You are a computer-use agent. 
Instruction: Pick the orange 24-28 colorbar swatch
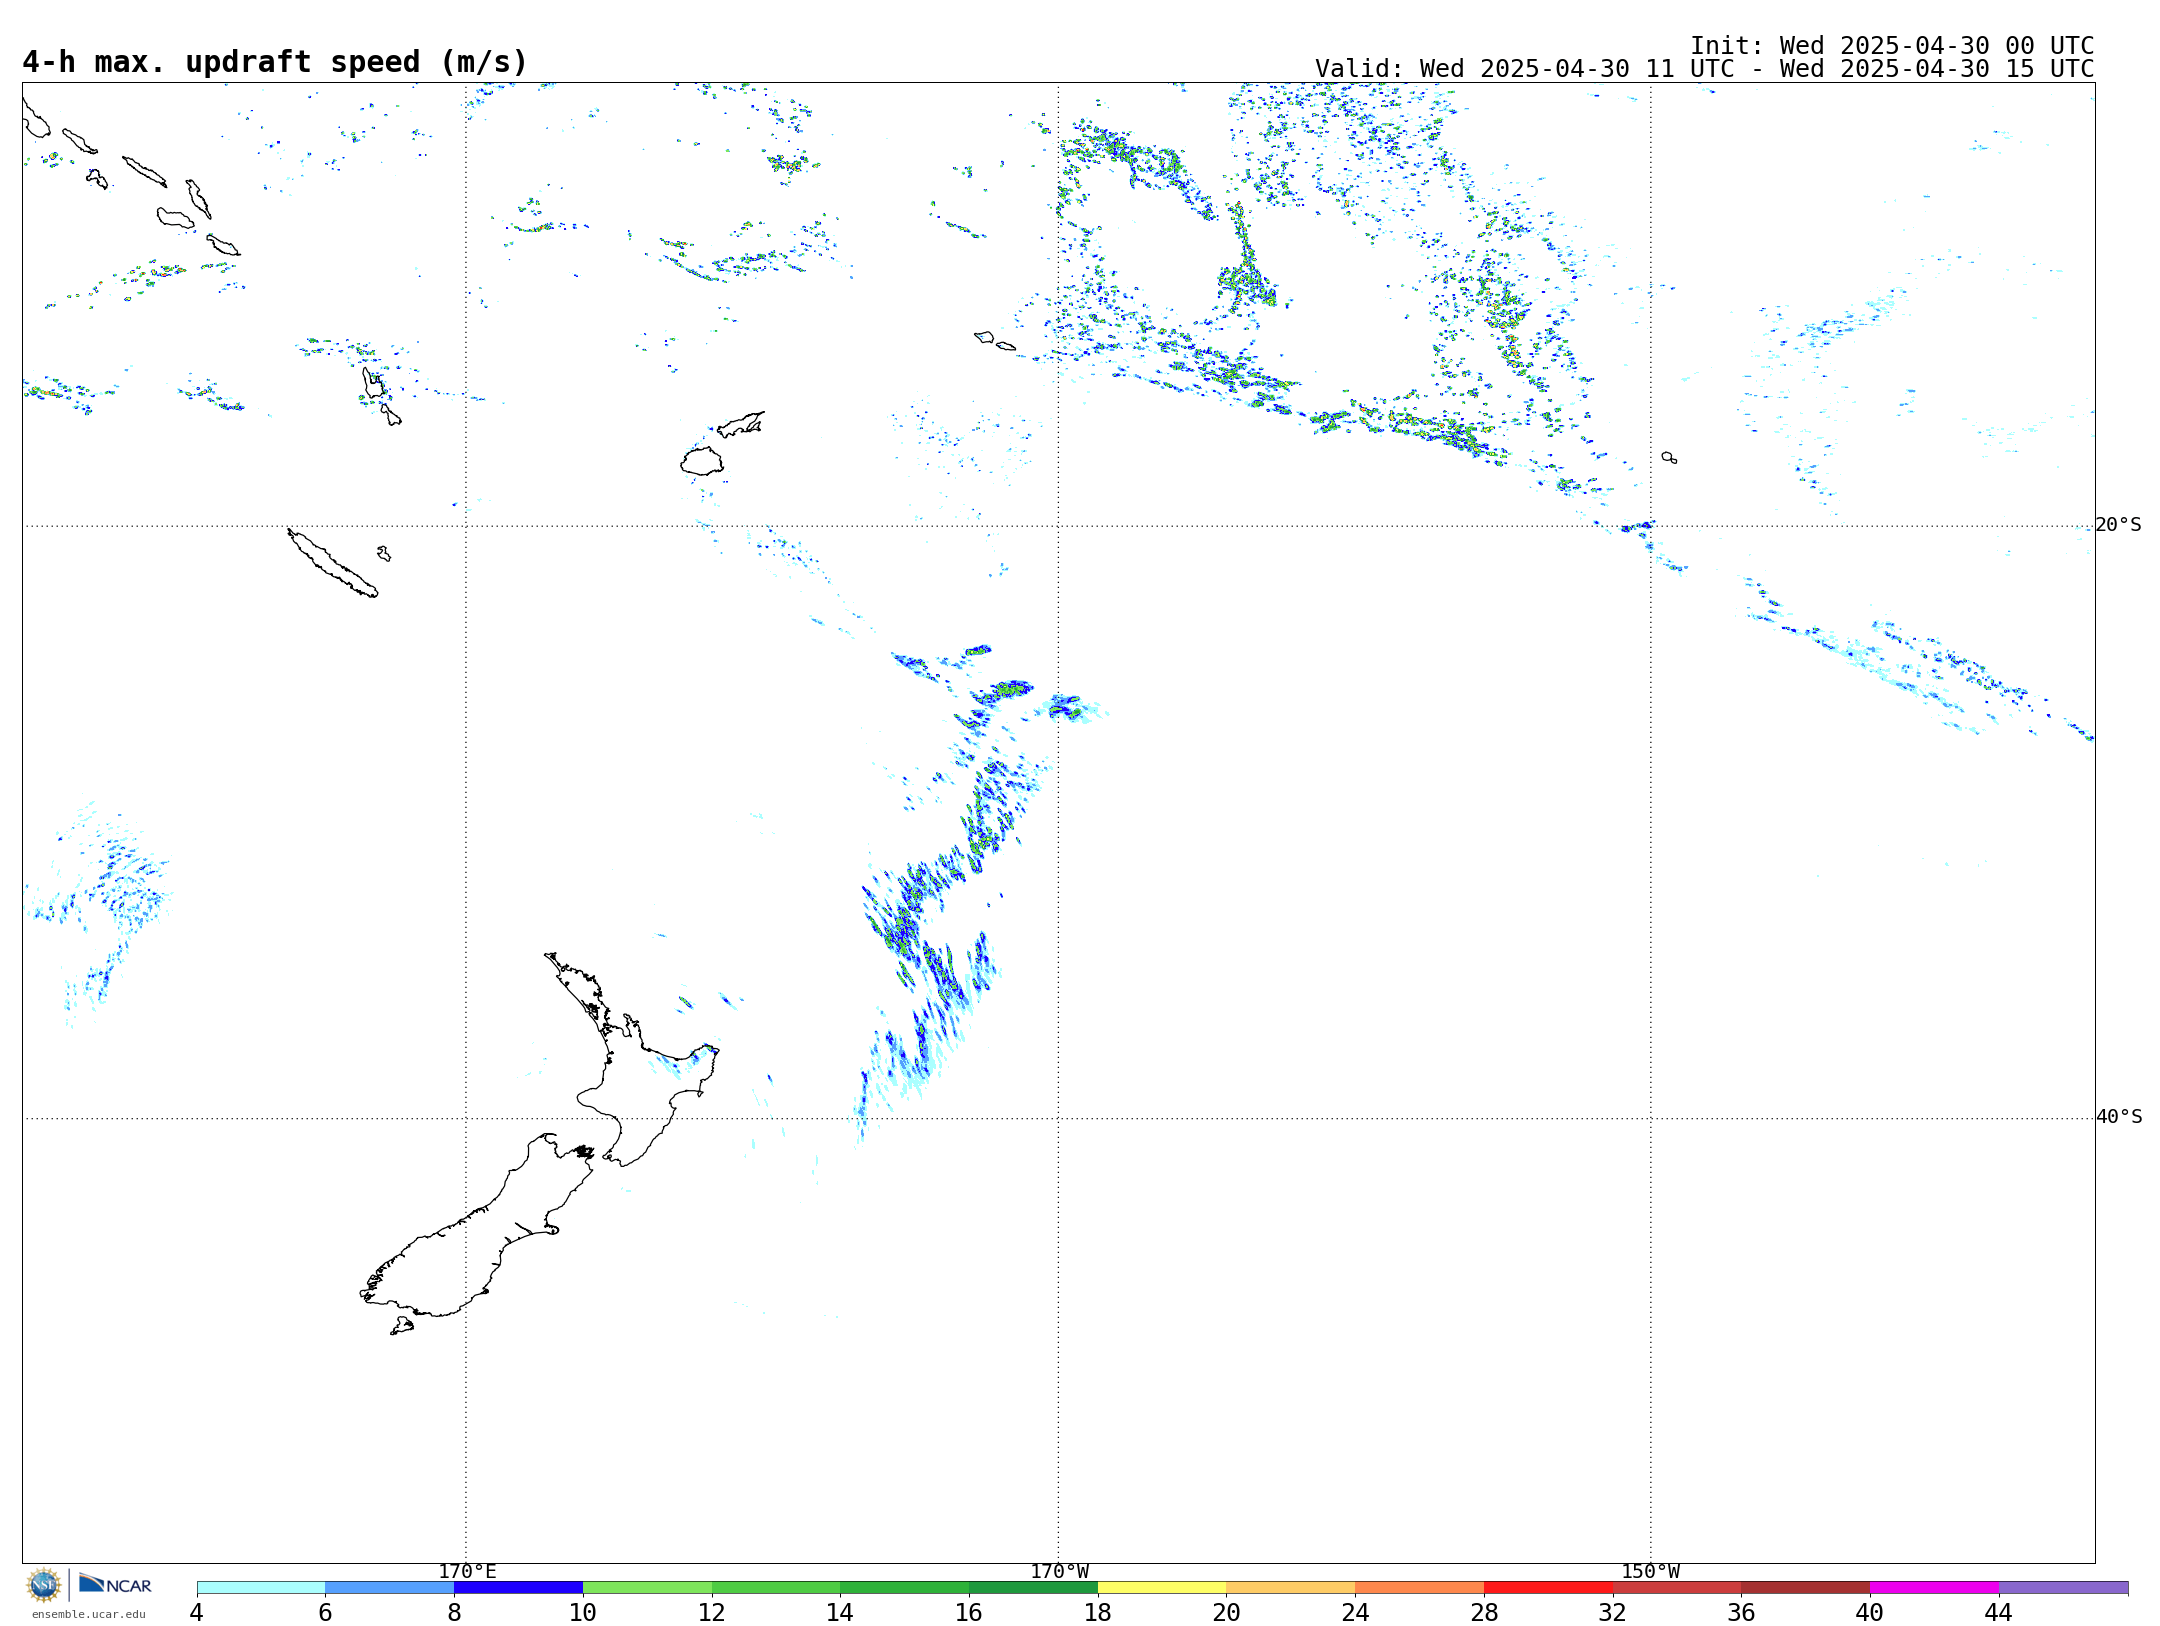[x=1420, y=1588]
